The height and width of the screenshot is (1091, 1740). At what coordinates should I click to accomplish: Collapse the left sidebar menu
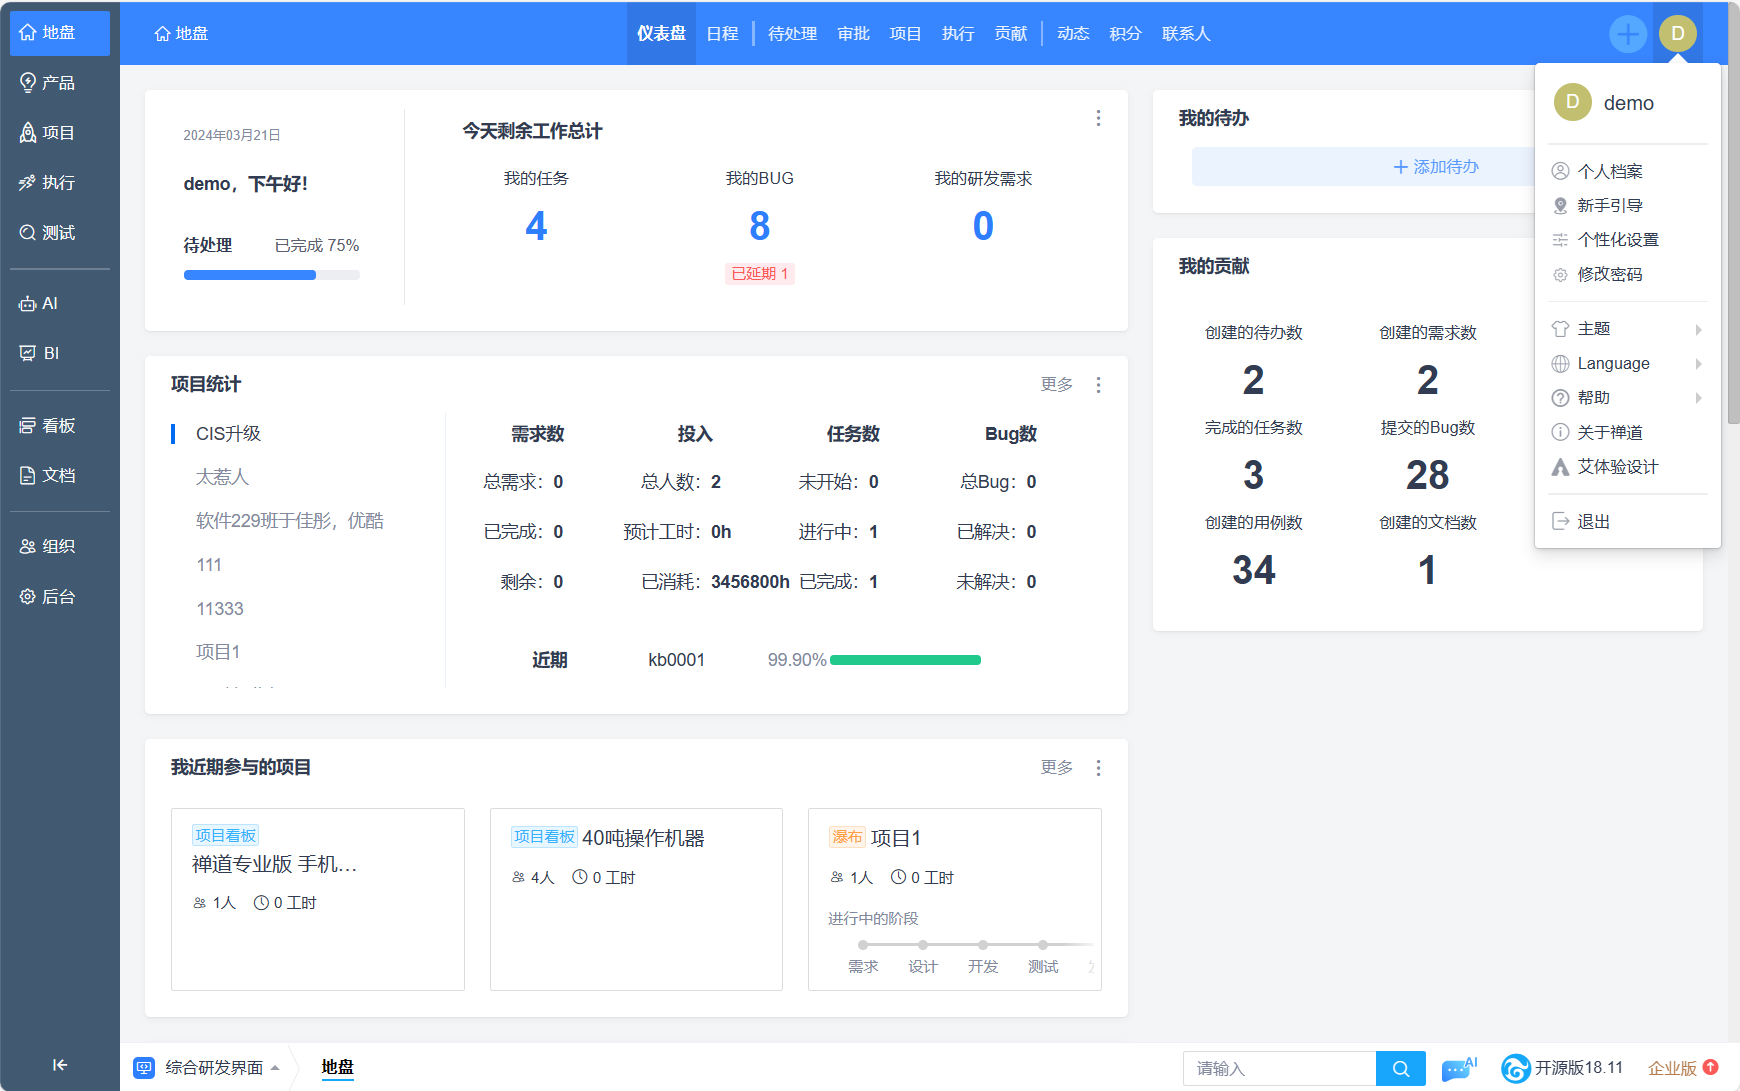(x=60, y=1065)
